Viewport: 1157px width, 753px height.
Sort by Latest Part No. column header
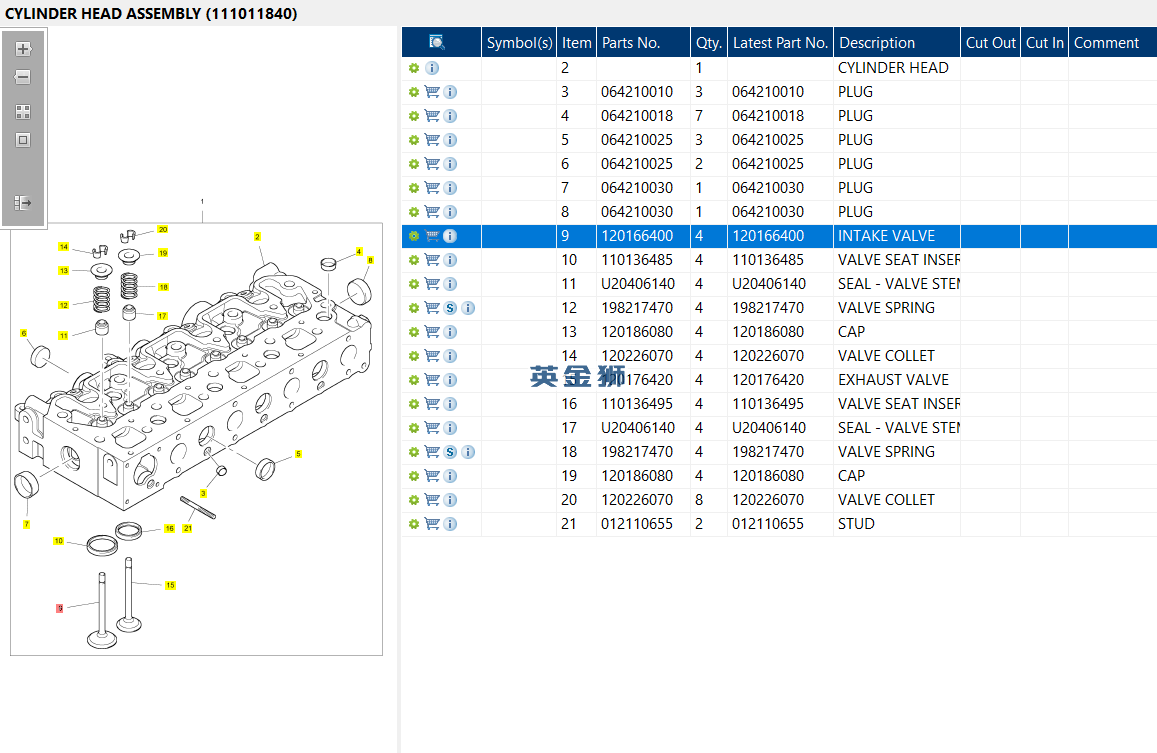point(781,43)
